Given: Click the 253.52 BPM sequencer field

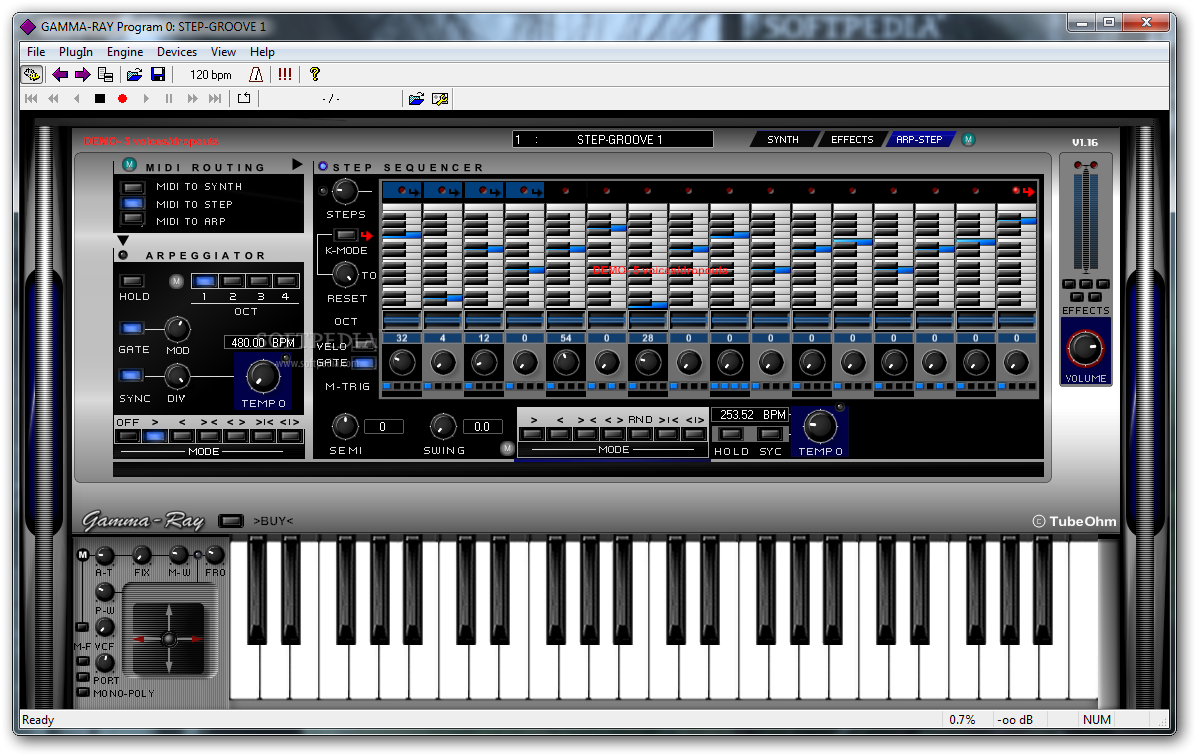Looking at the screenshot, I should coord(751,415).
